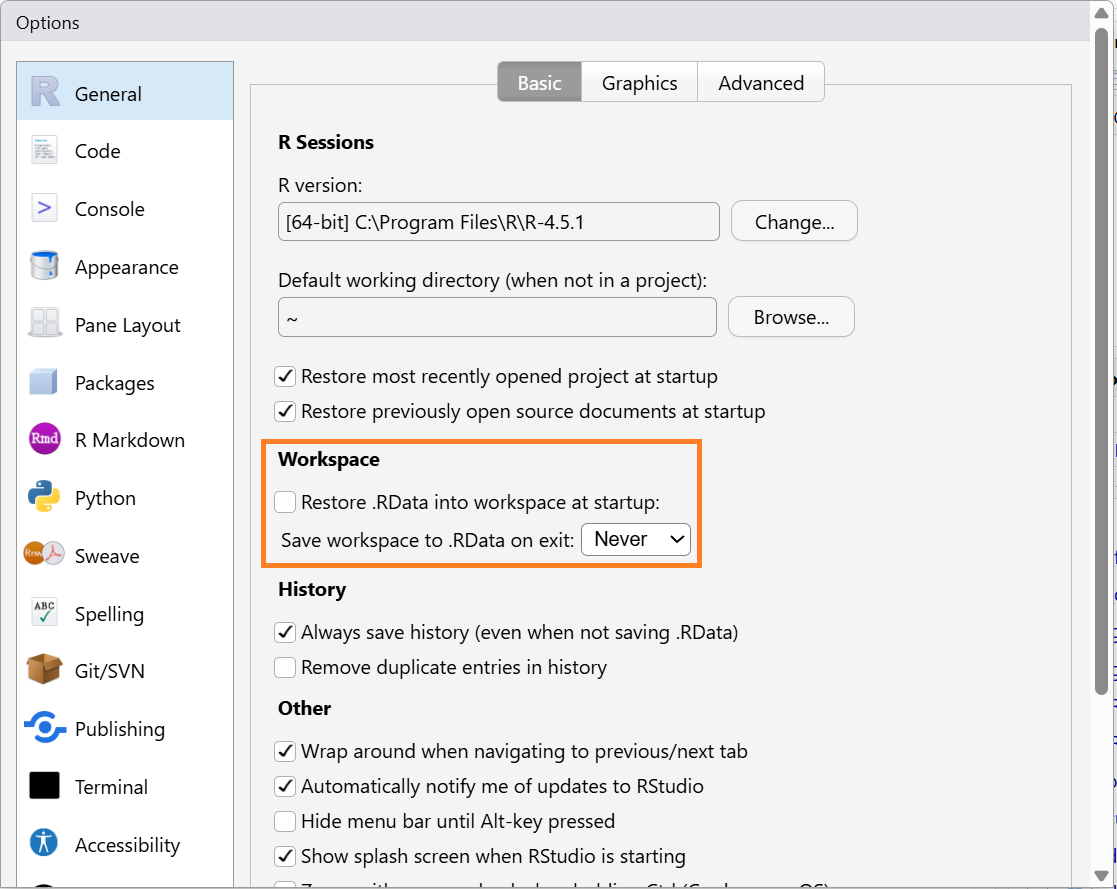
Task: Toggle Restore most recently opened project checkbox
Action: pos(285,376)
